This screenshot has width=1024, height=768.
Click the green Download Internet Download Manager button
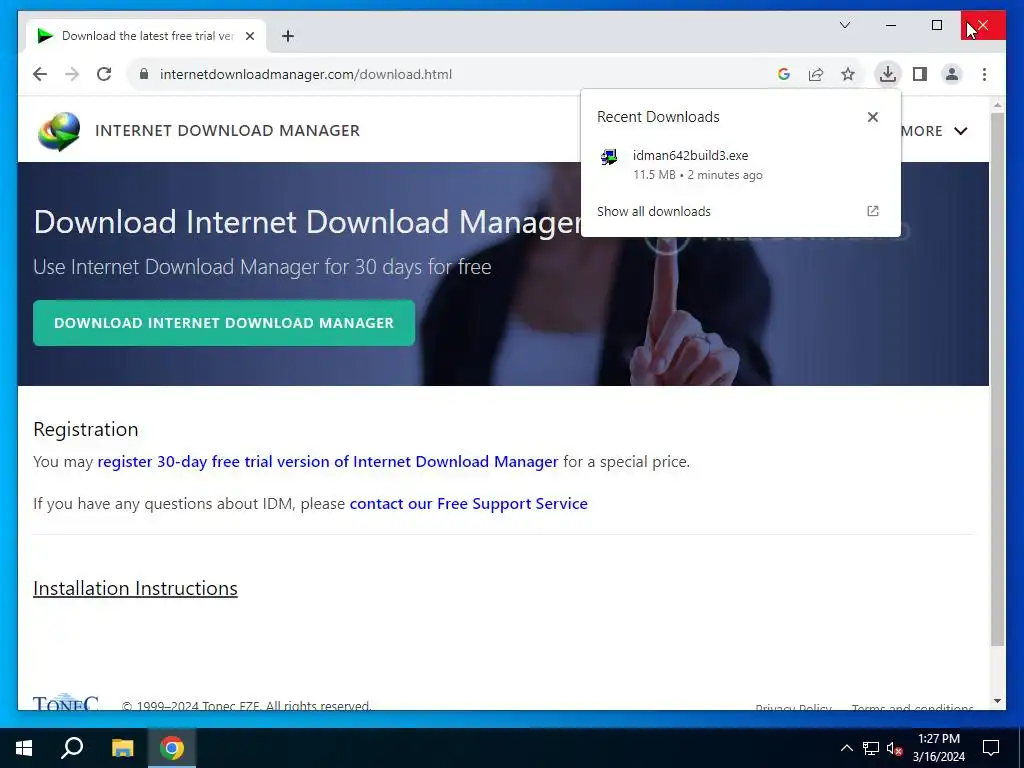[x=224, y=323]
